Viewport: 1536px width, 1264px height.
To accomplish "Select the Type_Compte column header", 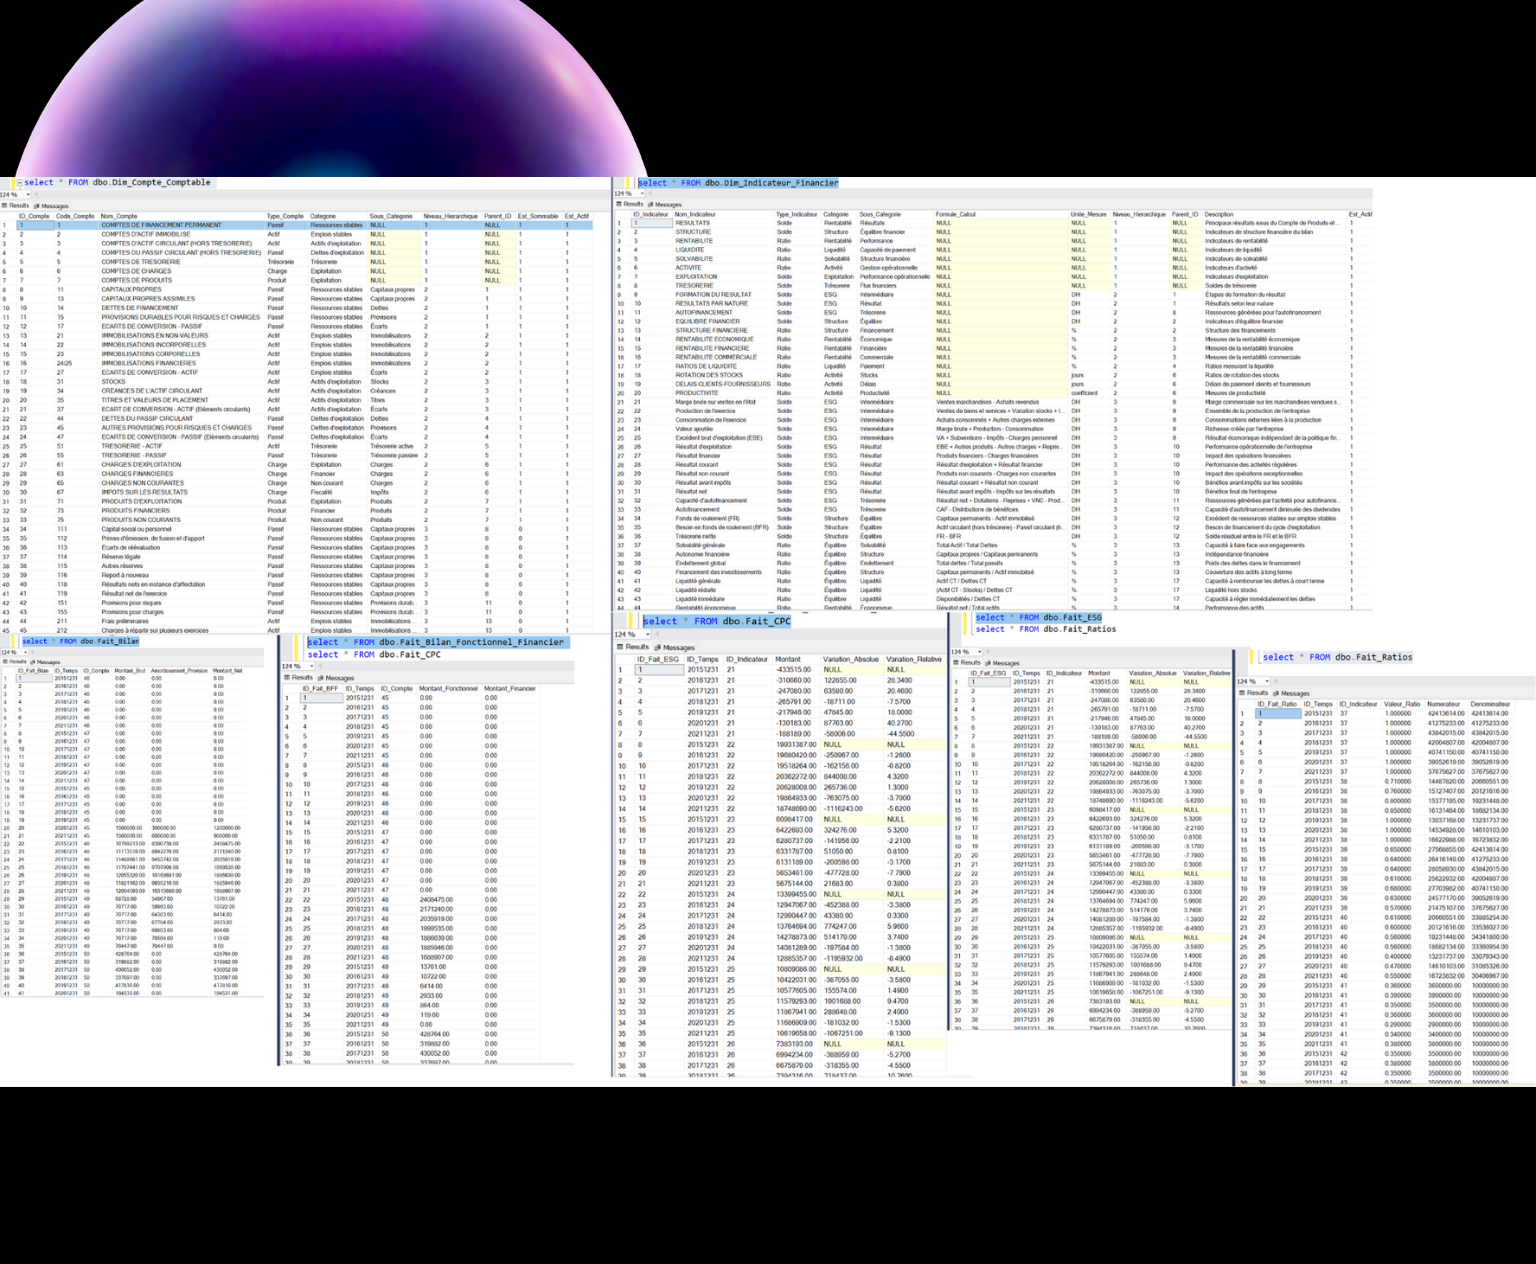I will [284, 216].
